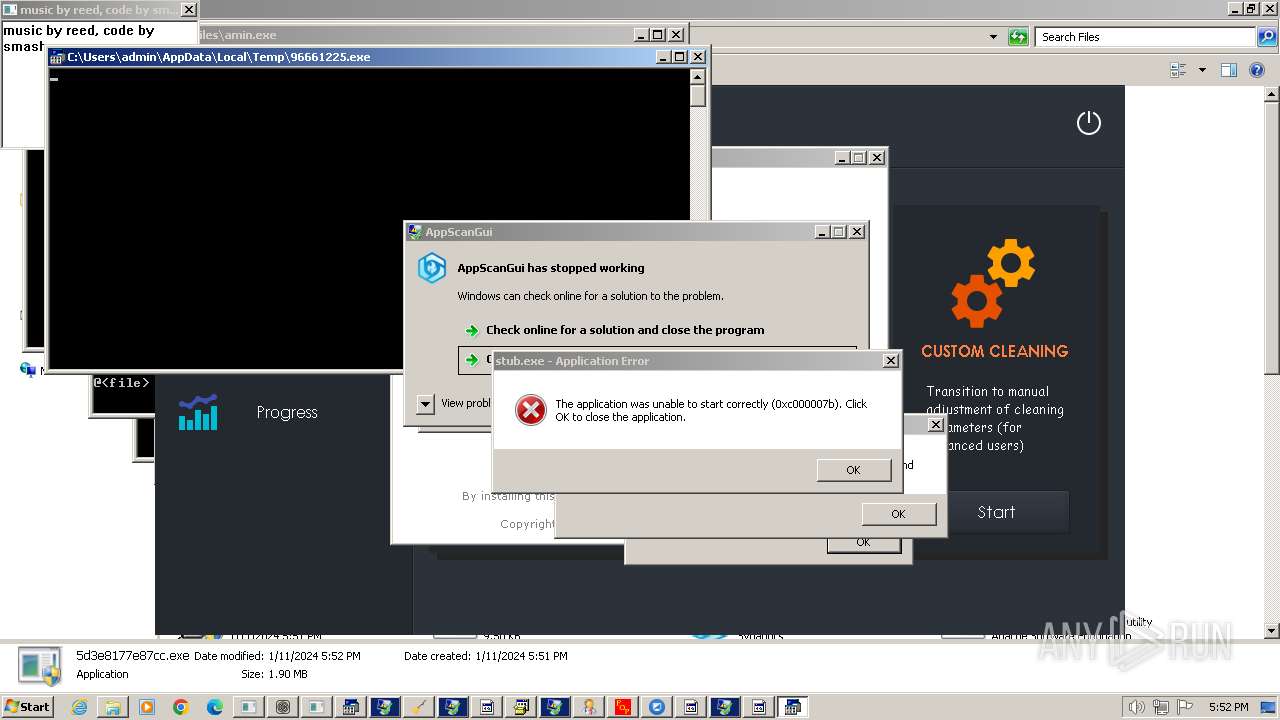The width and height of the screenshot is (1280, 720).
Task: Click the network tray icon
Action: [x=1161, y=707]
